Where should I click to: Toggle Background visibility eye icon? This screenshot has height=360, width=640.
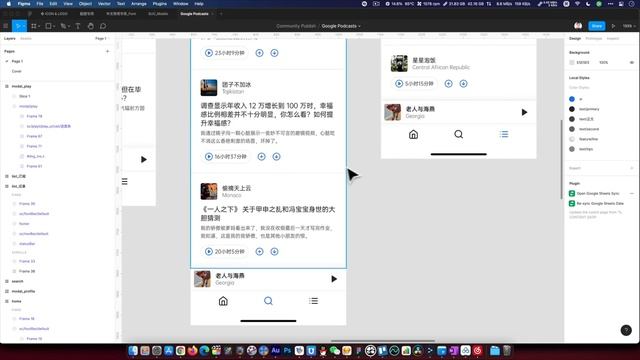632,62
